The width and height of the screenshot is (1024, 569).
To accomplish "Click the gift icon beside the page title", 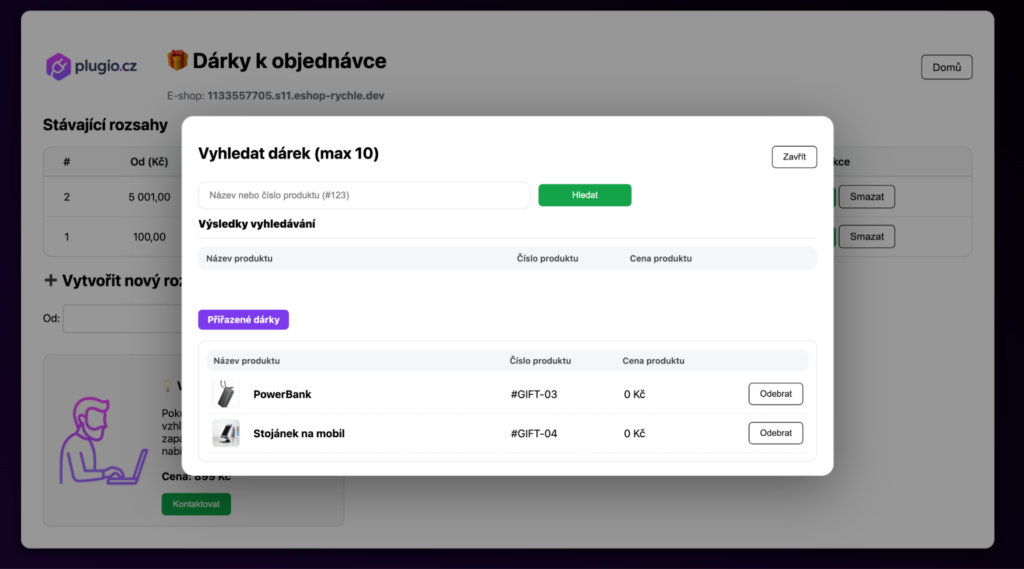I will 177,61.
